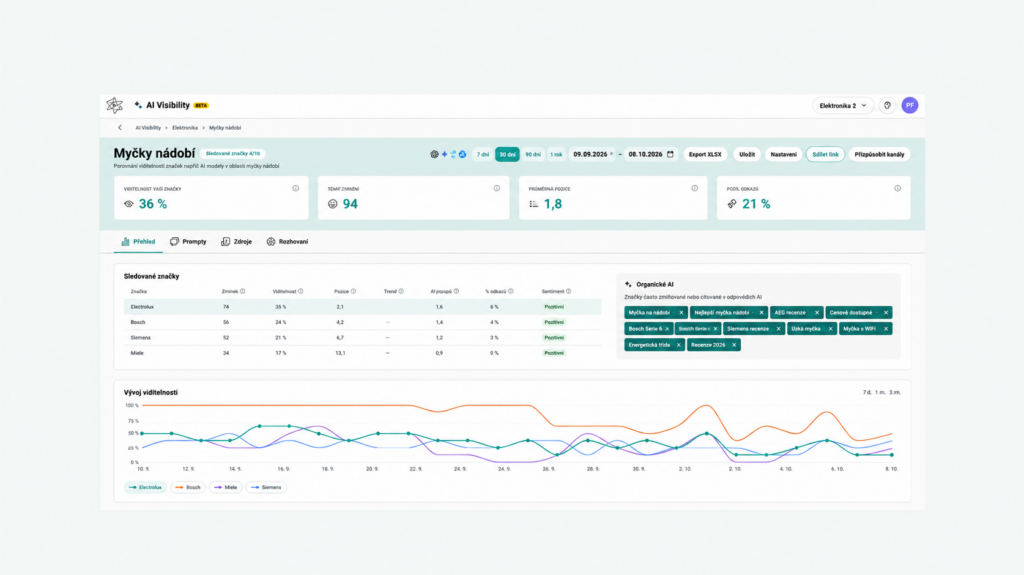Viewport: 1024px width, 575px height.
Task: Click Elektronika breadcrumb link
Action: tap(185, 128)
